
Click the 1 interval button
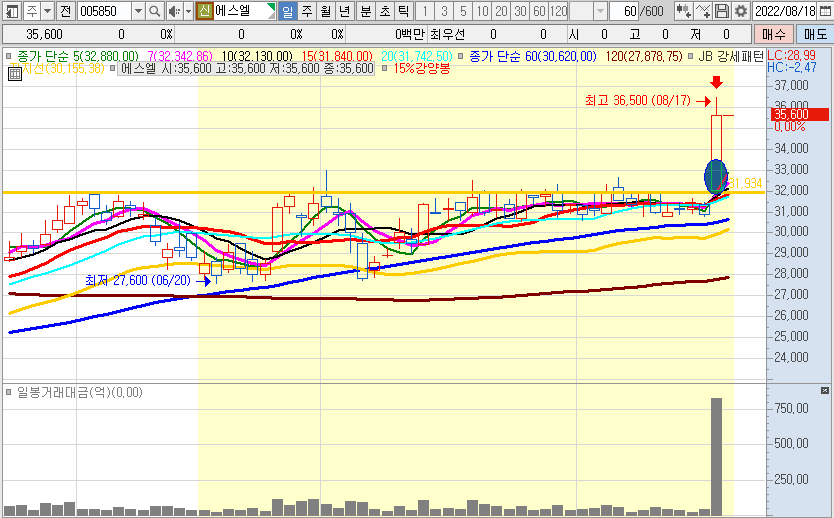pyautogui.click(x=424, y=11)
